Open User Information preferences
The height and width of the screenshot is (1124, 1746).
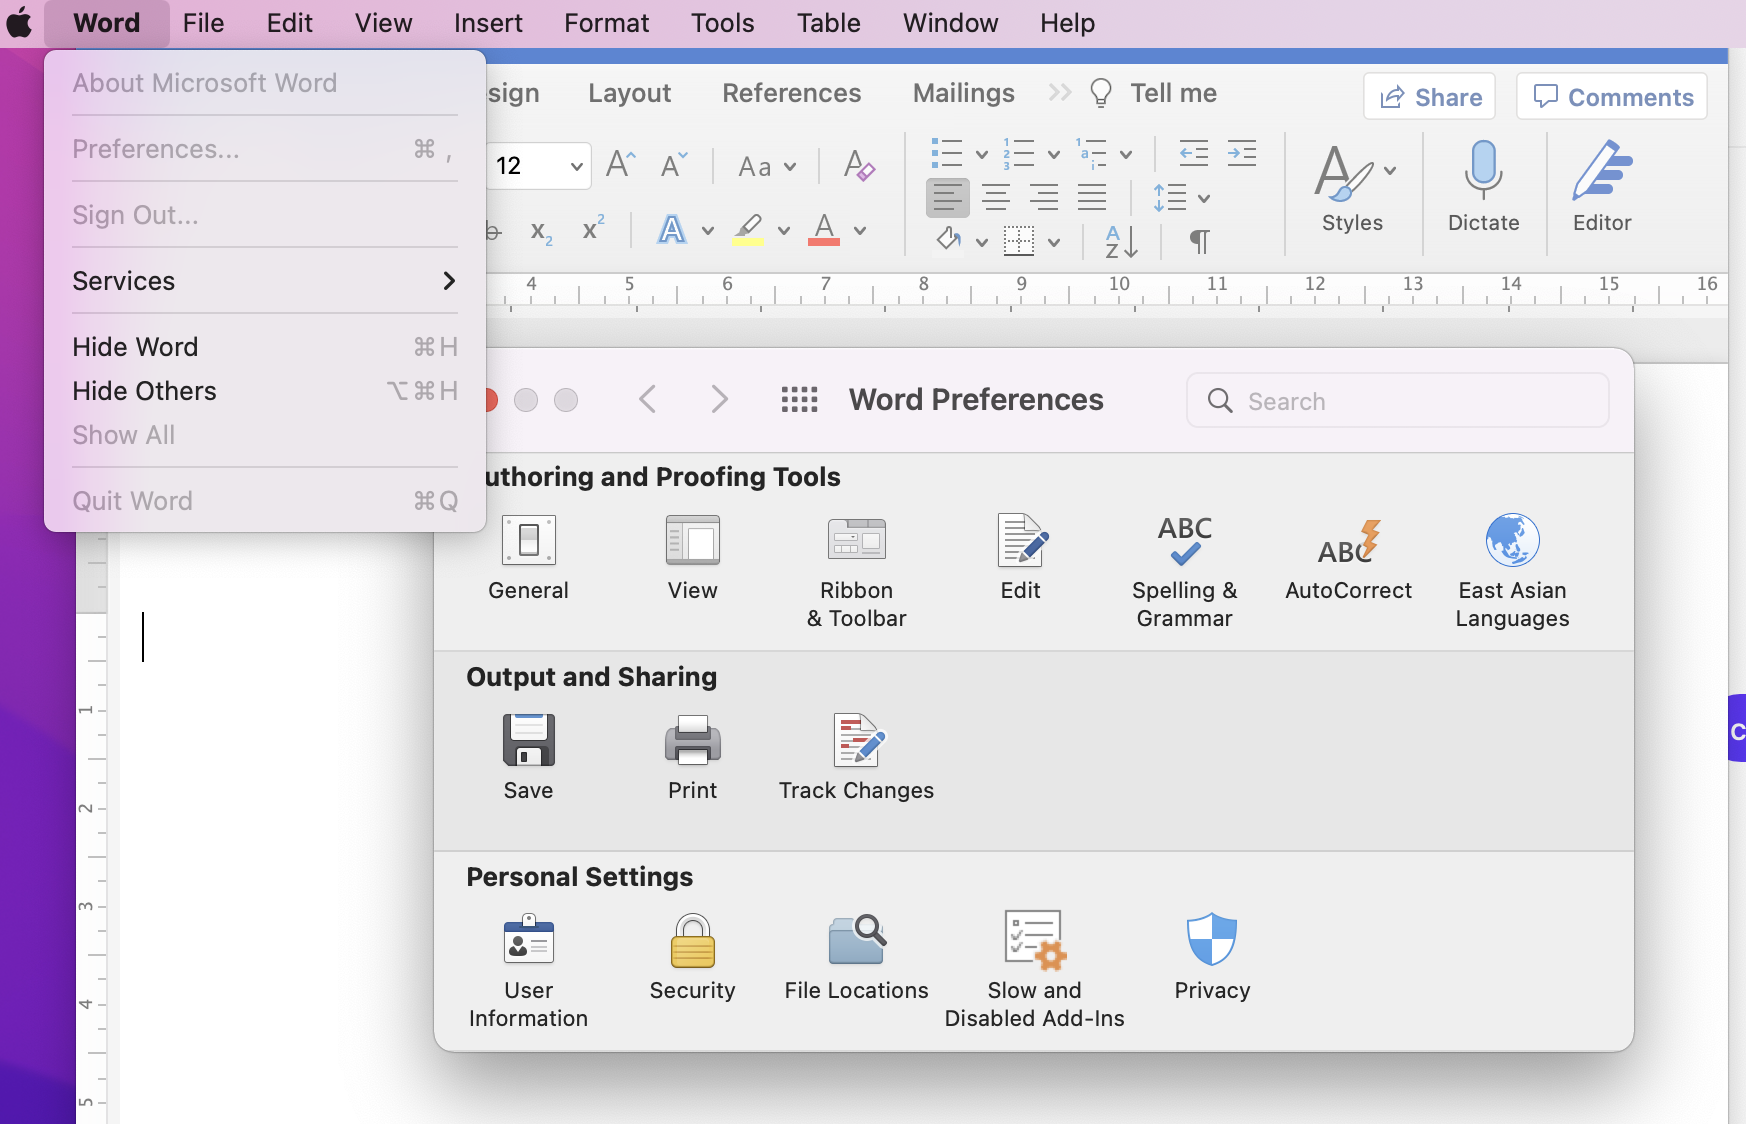[x=528, y=973]
